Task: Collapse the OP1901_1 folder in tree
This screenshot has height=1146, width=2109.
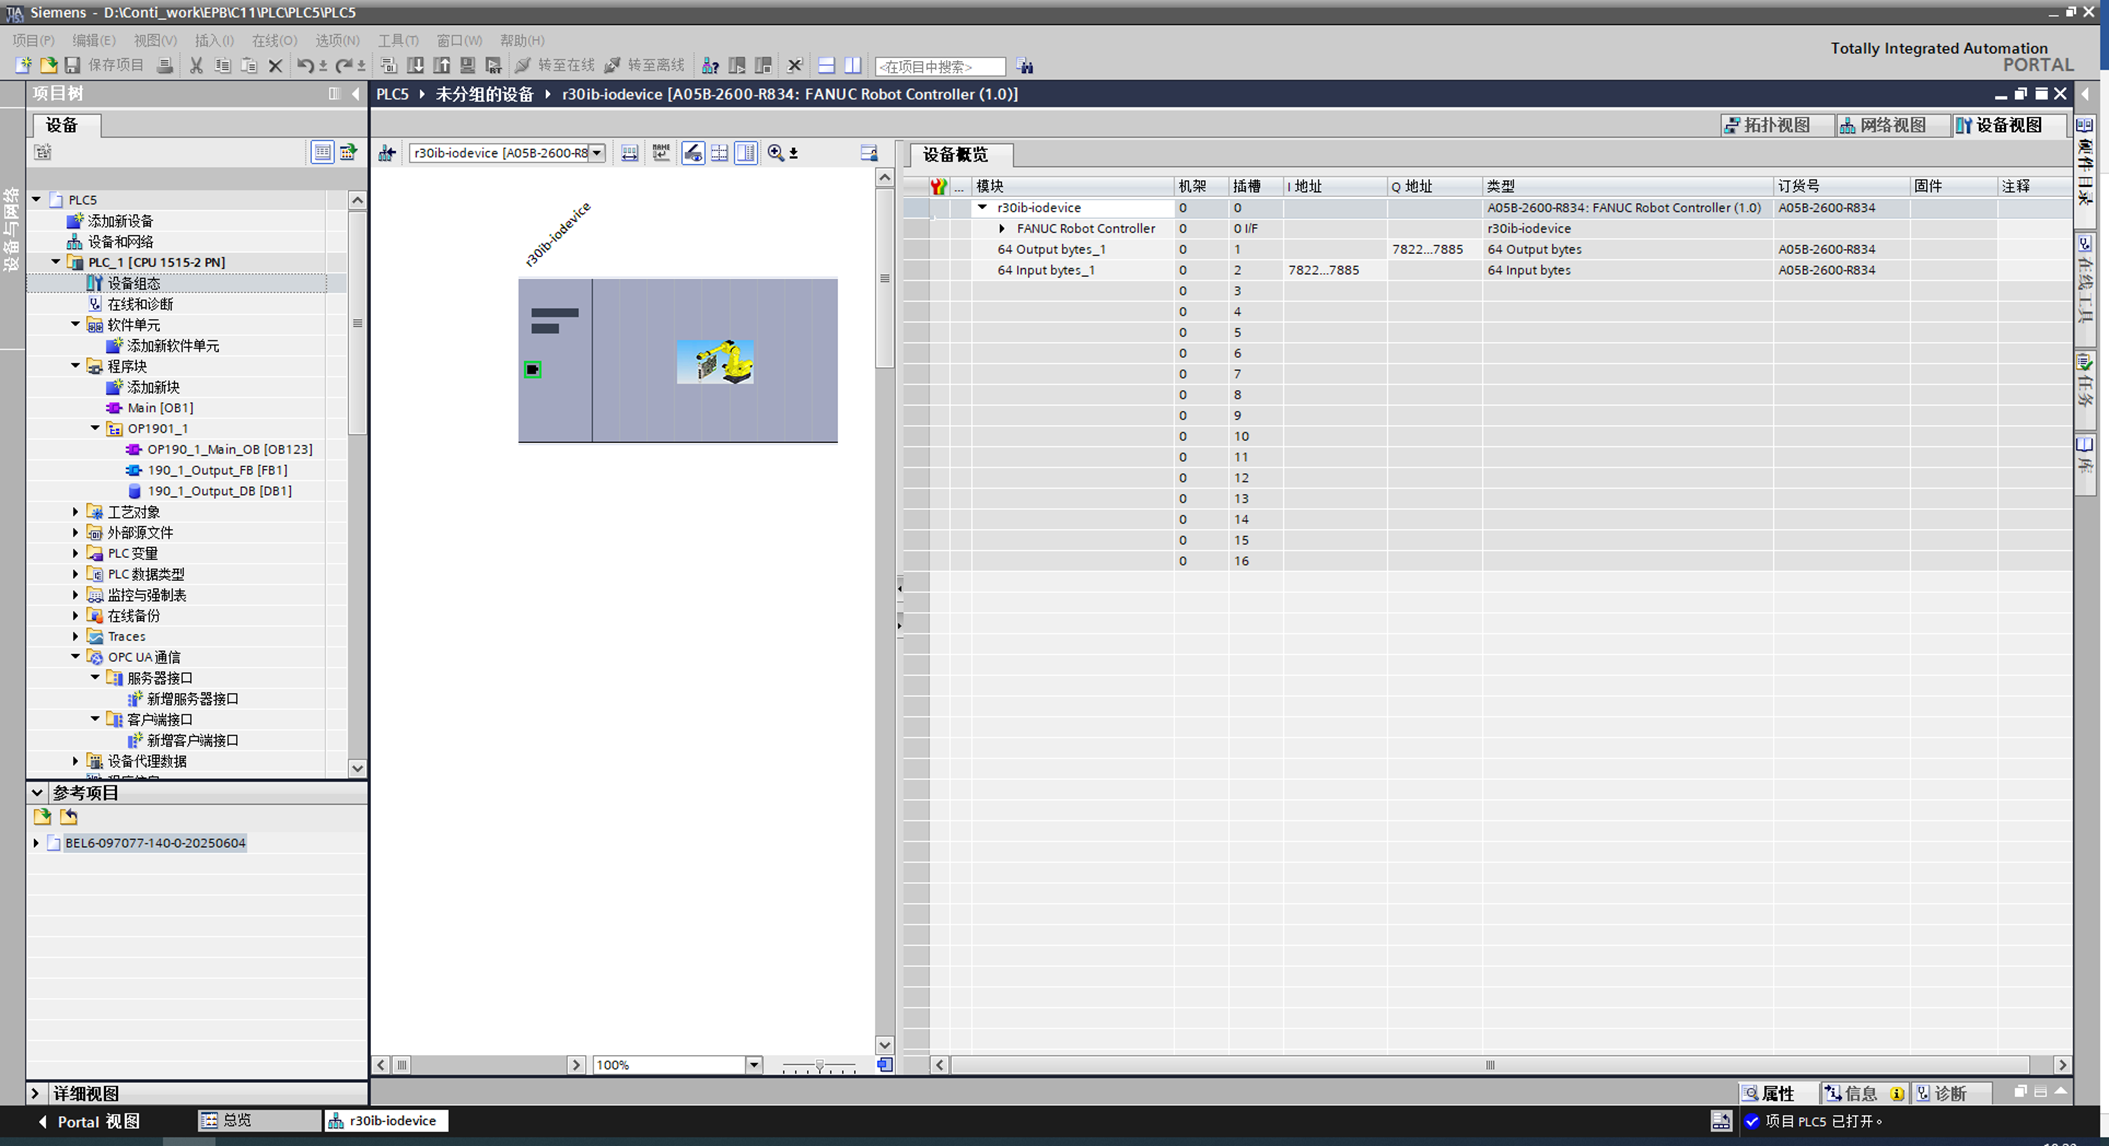Action: (x=95, y=428)
